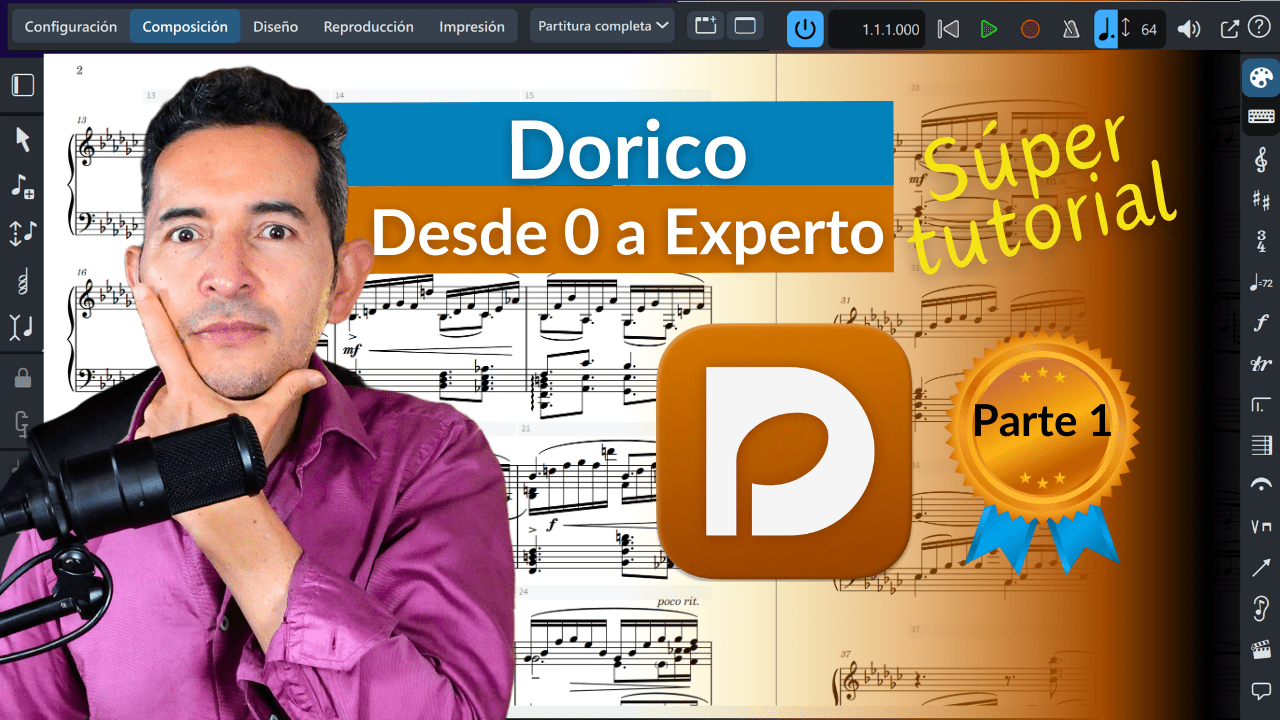Toggle the left panel visibility button
1280x720 pixels.
[x=22, y=85]
